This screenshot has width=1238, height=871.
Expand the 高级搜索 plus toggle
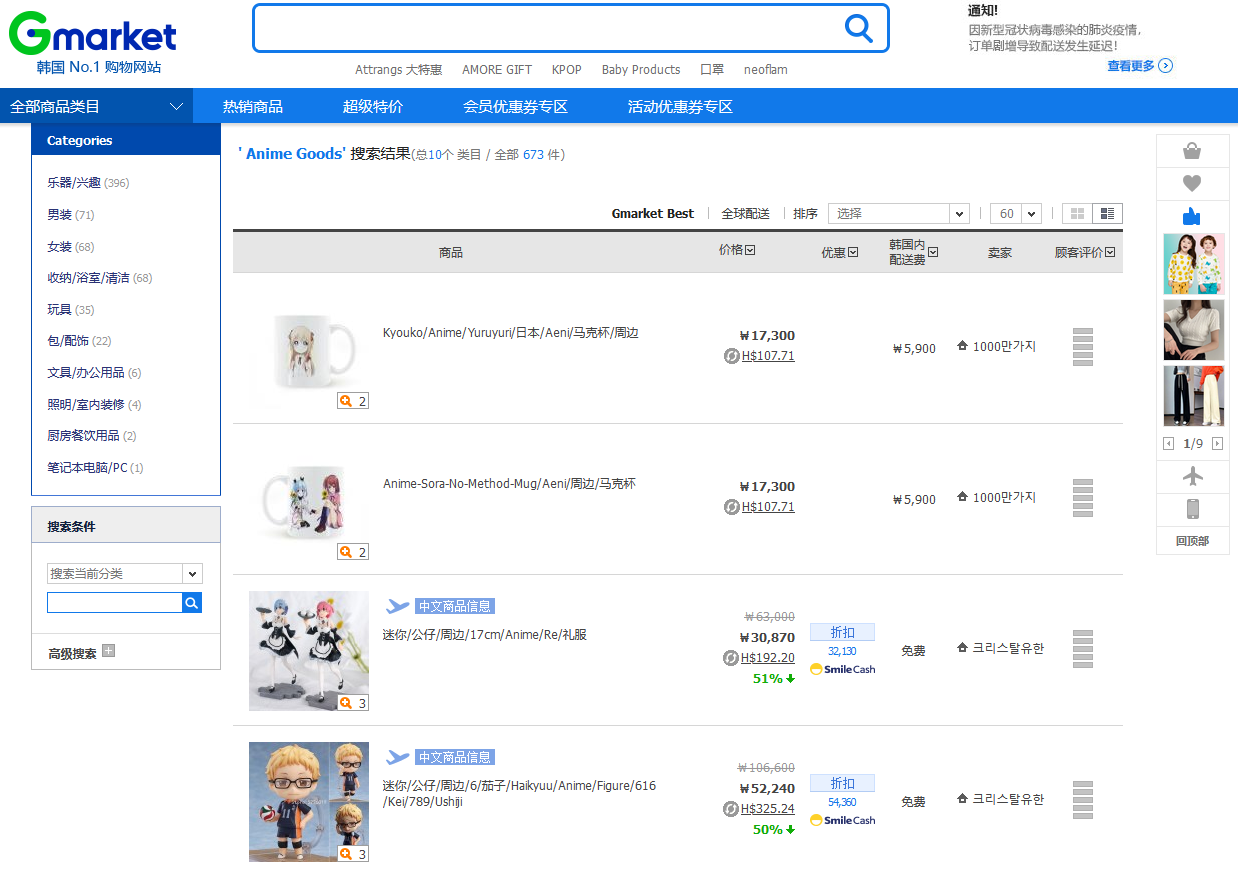109,651
